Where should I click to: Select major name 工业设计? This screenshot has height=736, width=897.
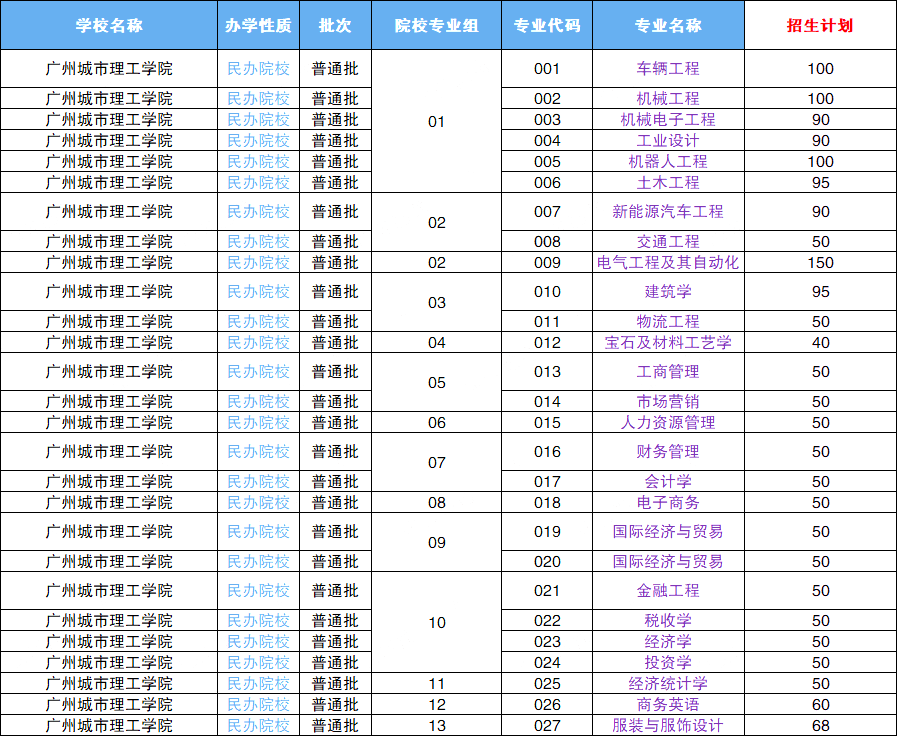668,141
